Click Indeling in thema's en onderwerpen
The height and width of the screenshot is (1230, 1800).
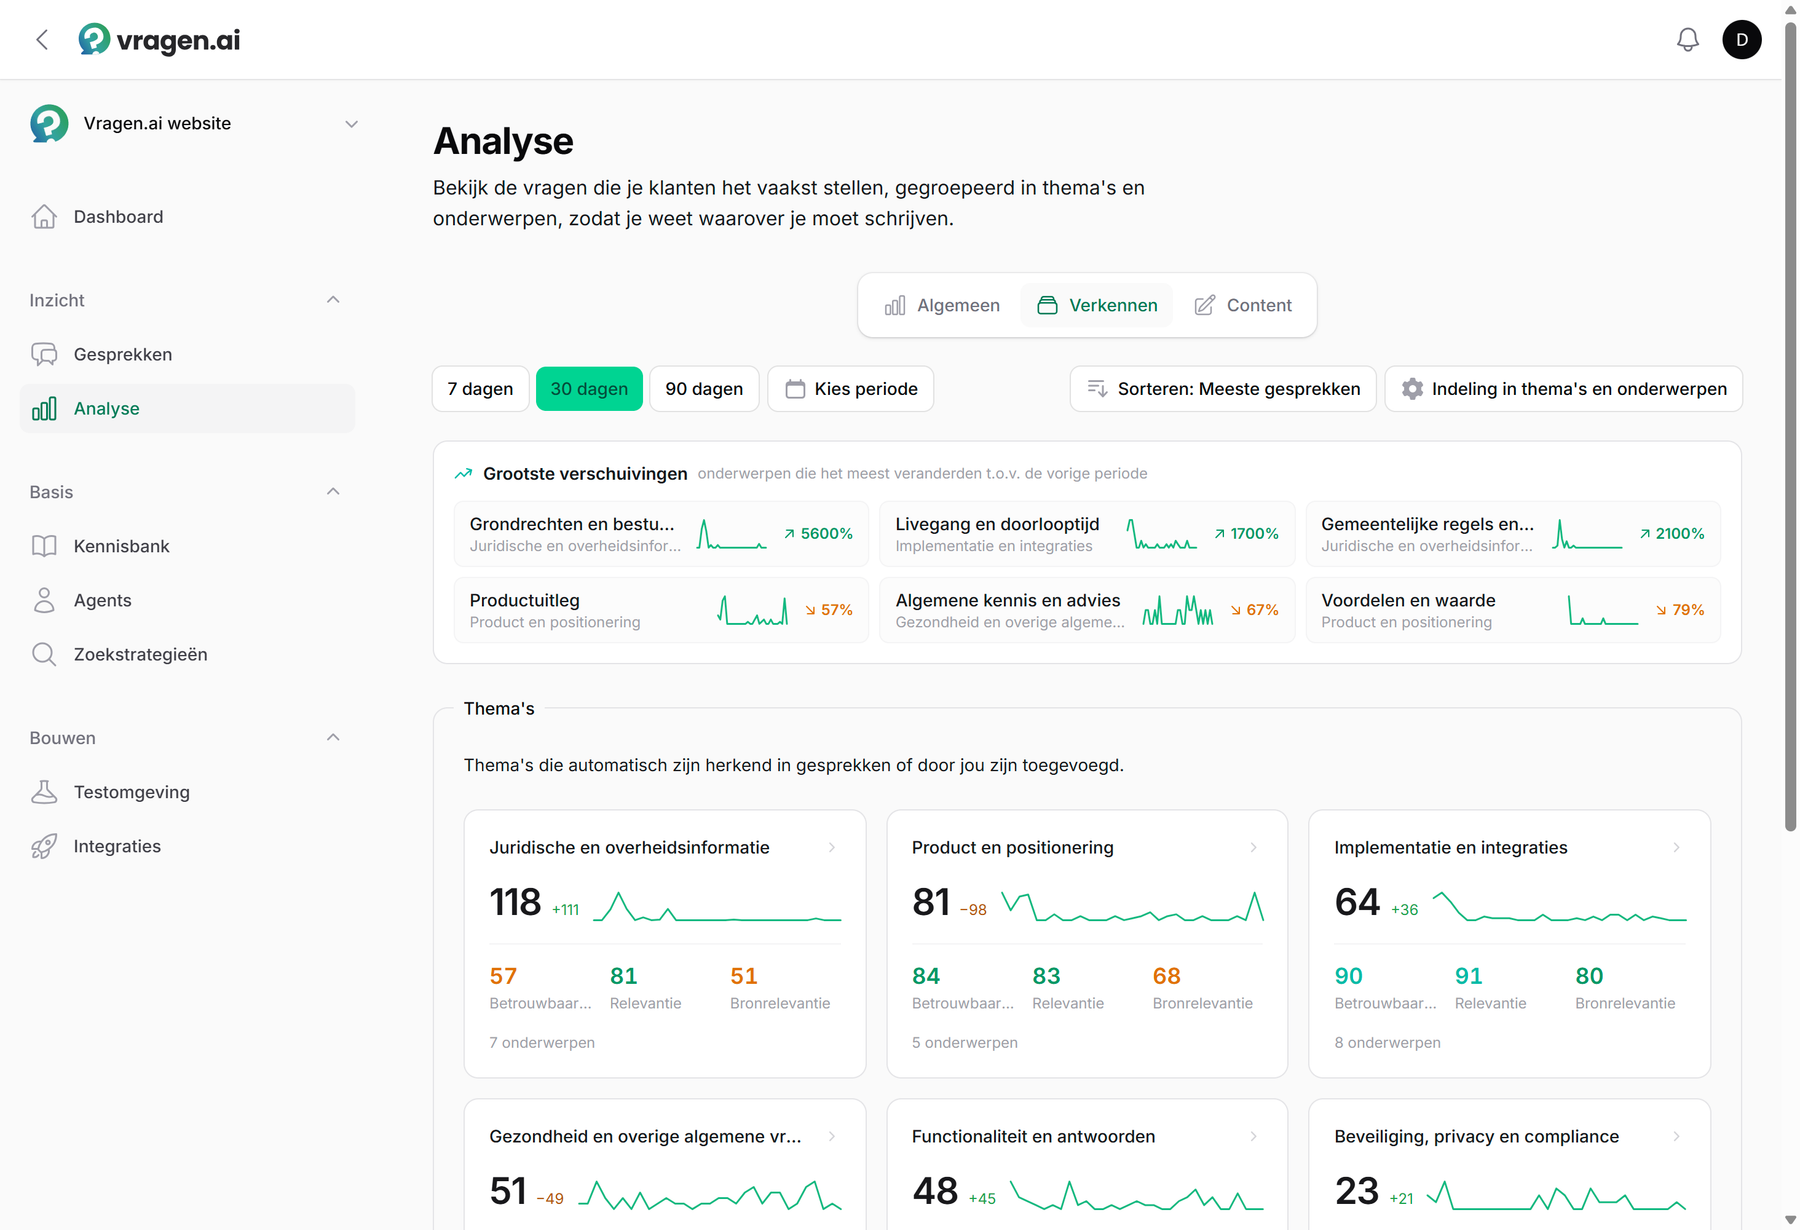tap(1564, 390)
